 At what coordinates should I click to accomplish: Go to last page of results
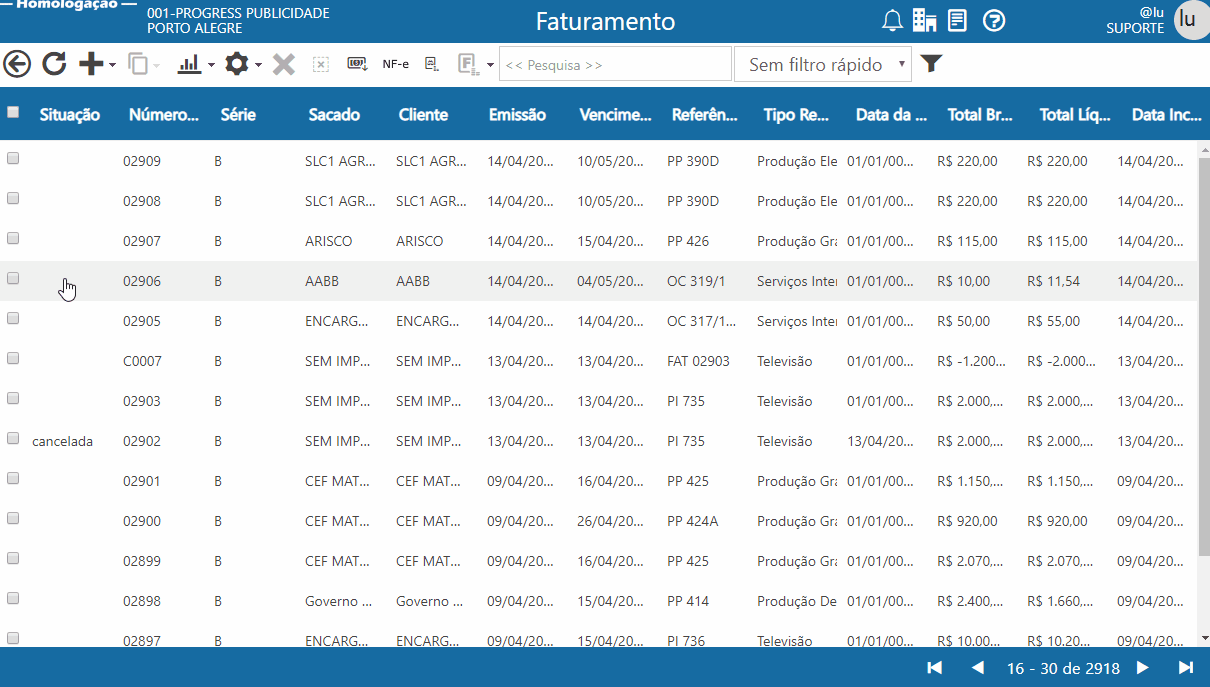1186,668
